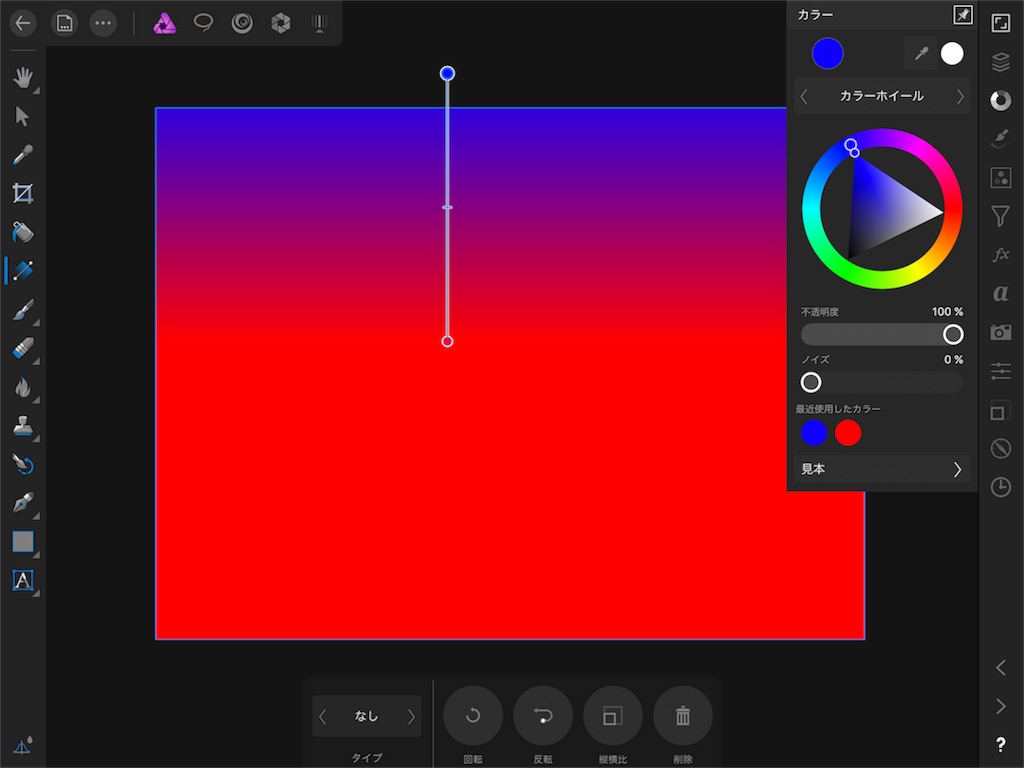1024x768 pixels.
Task: Select the Flood Fill bucket tool
Action: tap(23, 232)
